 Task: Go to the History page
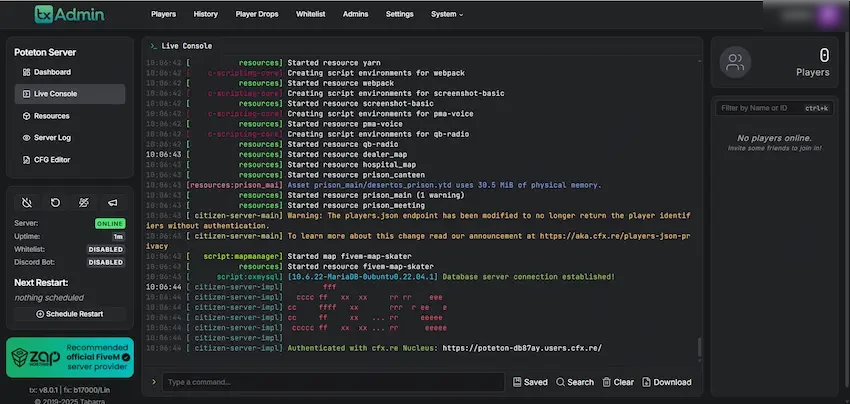click(x=205, y=14)
